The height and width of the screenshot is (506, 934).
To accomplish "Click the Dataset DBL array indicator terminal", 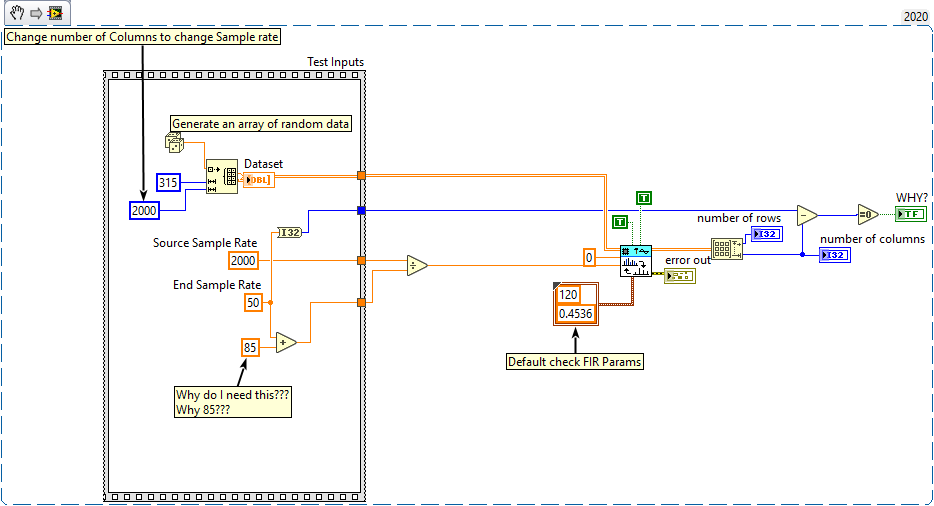I will tap(258, 180).
